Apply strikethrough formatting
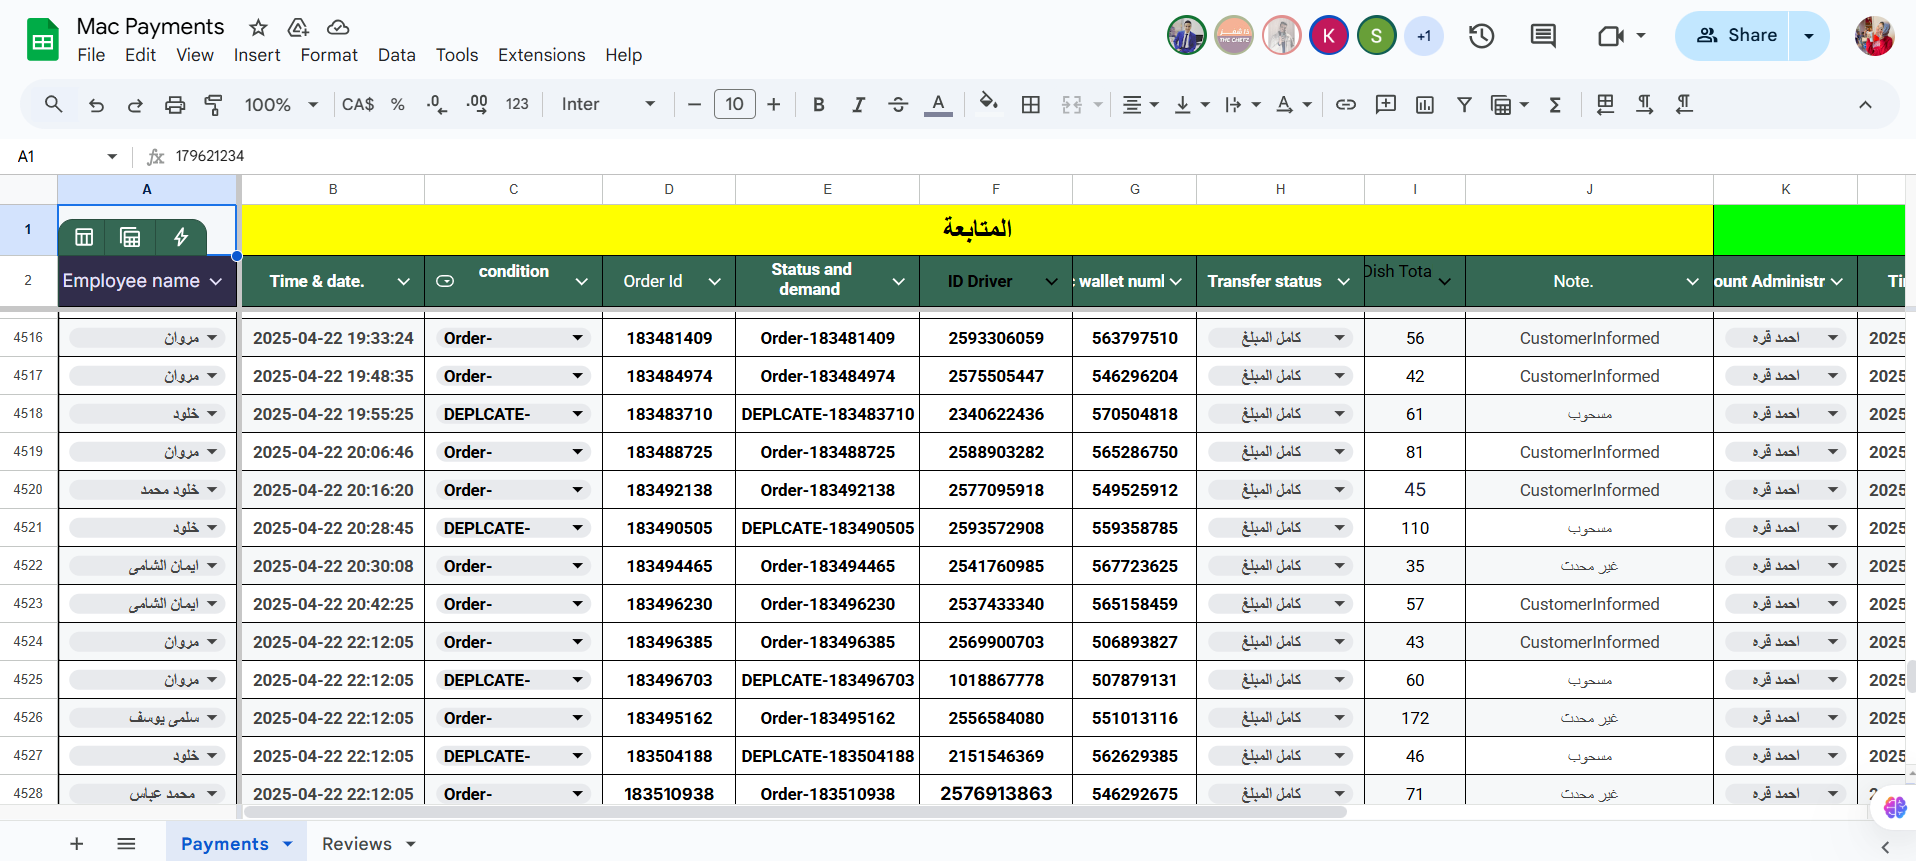 click(x=898, y=104)
